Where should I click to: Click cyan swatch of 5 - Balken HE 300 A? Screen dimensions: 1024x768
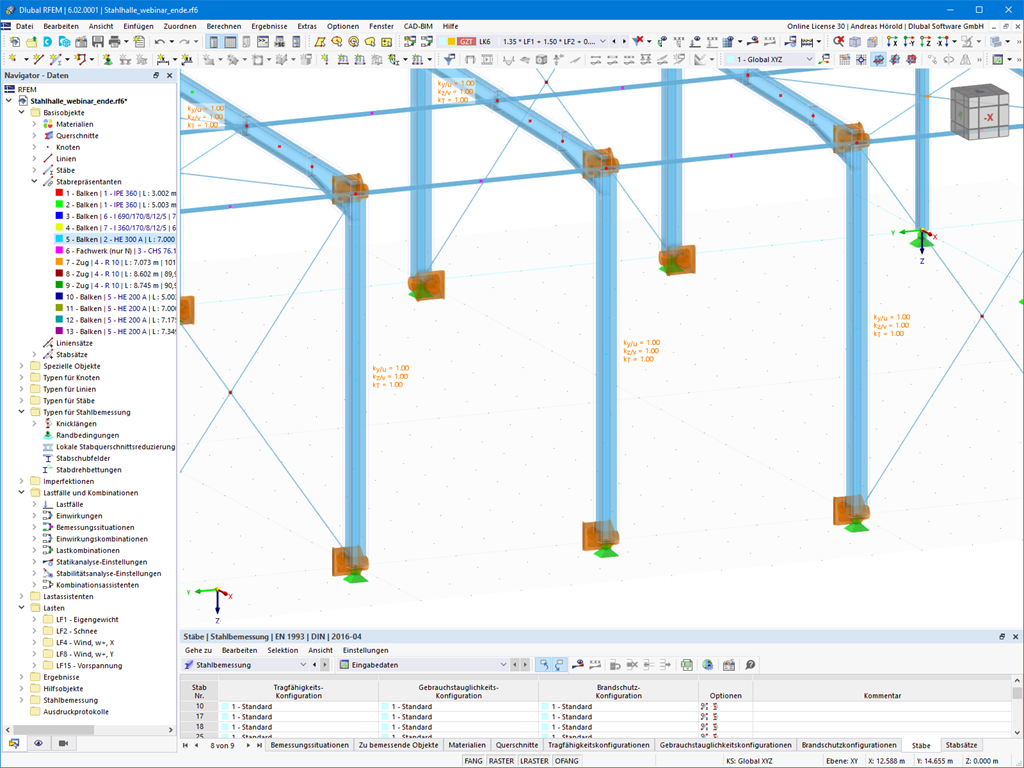[x=59, y=239]
